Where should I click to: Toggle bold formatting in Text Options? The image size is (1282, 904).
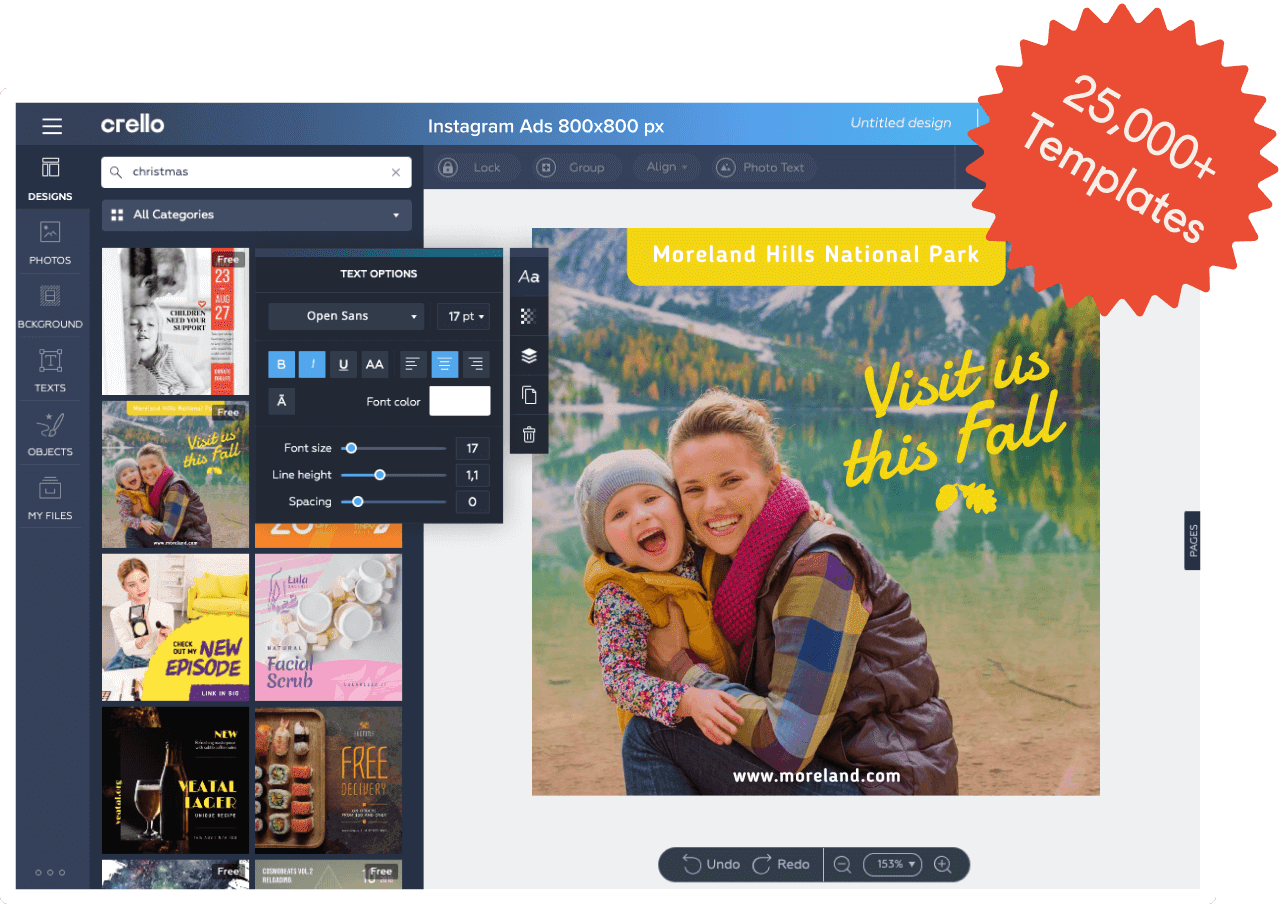click(281, 364)
